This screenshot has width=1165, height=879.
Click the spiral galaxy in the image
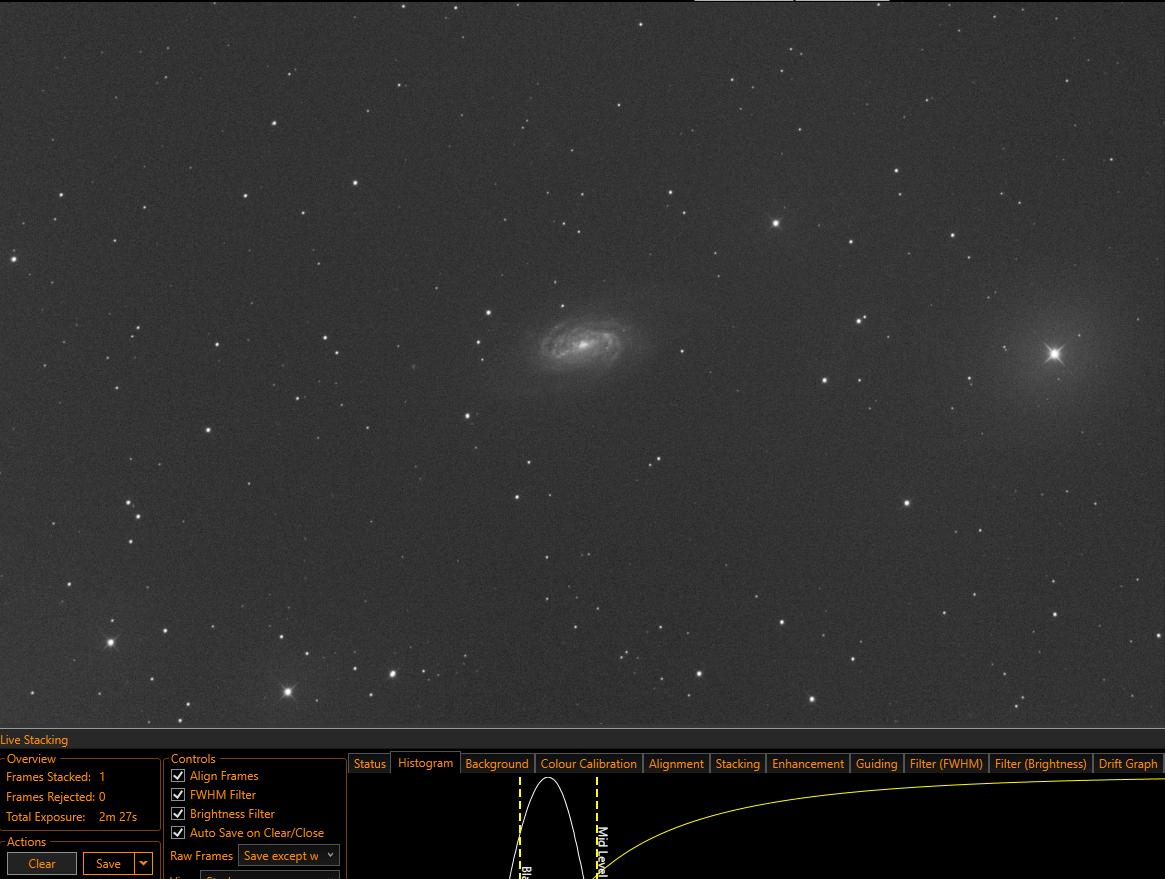582,344
